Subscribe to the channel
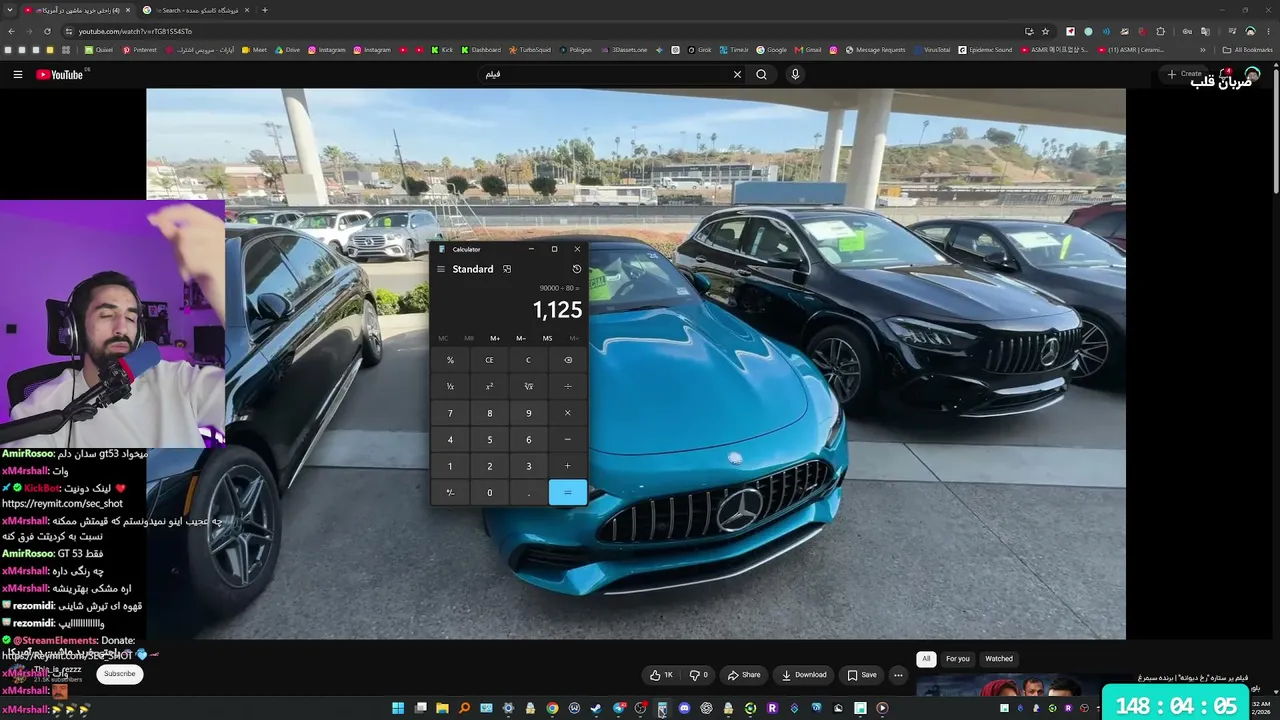The width and height of the screenshot is (1280, 720). [119, 674]
